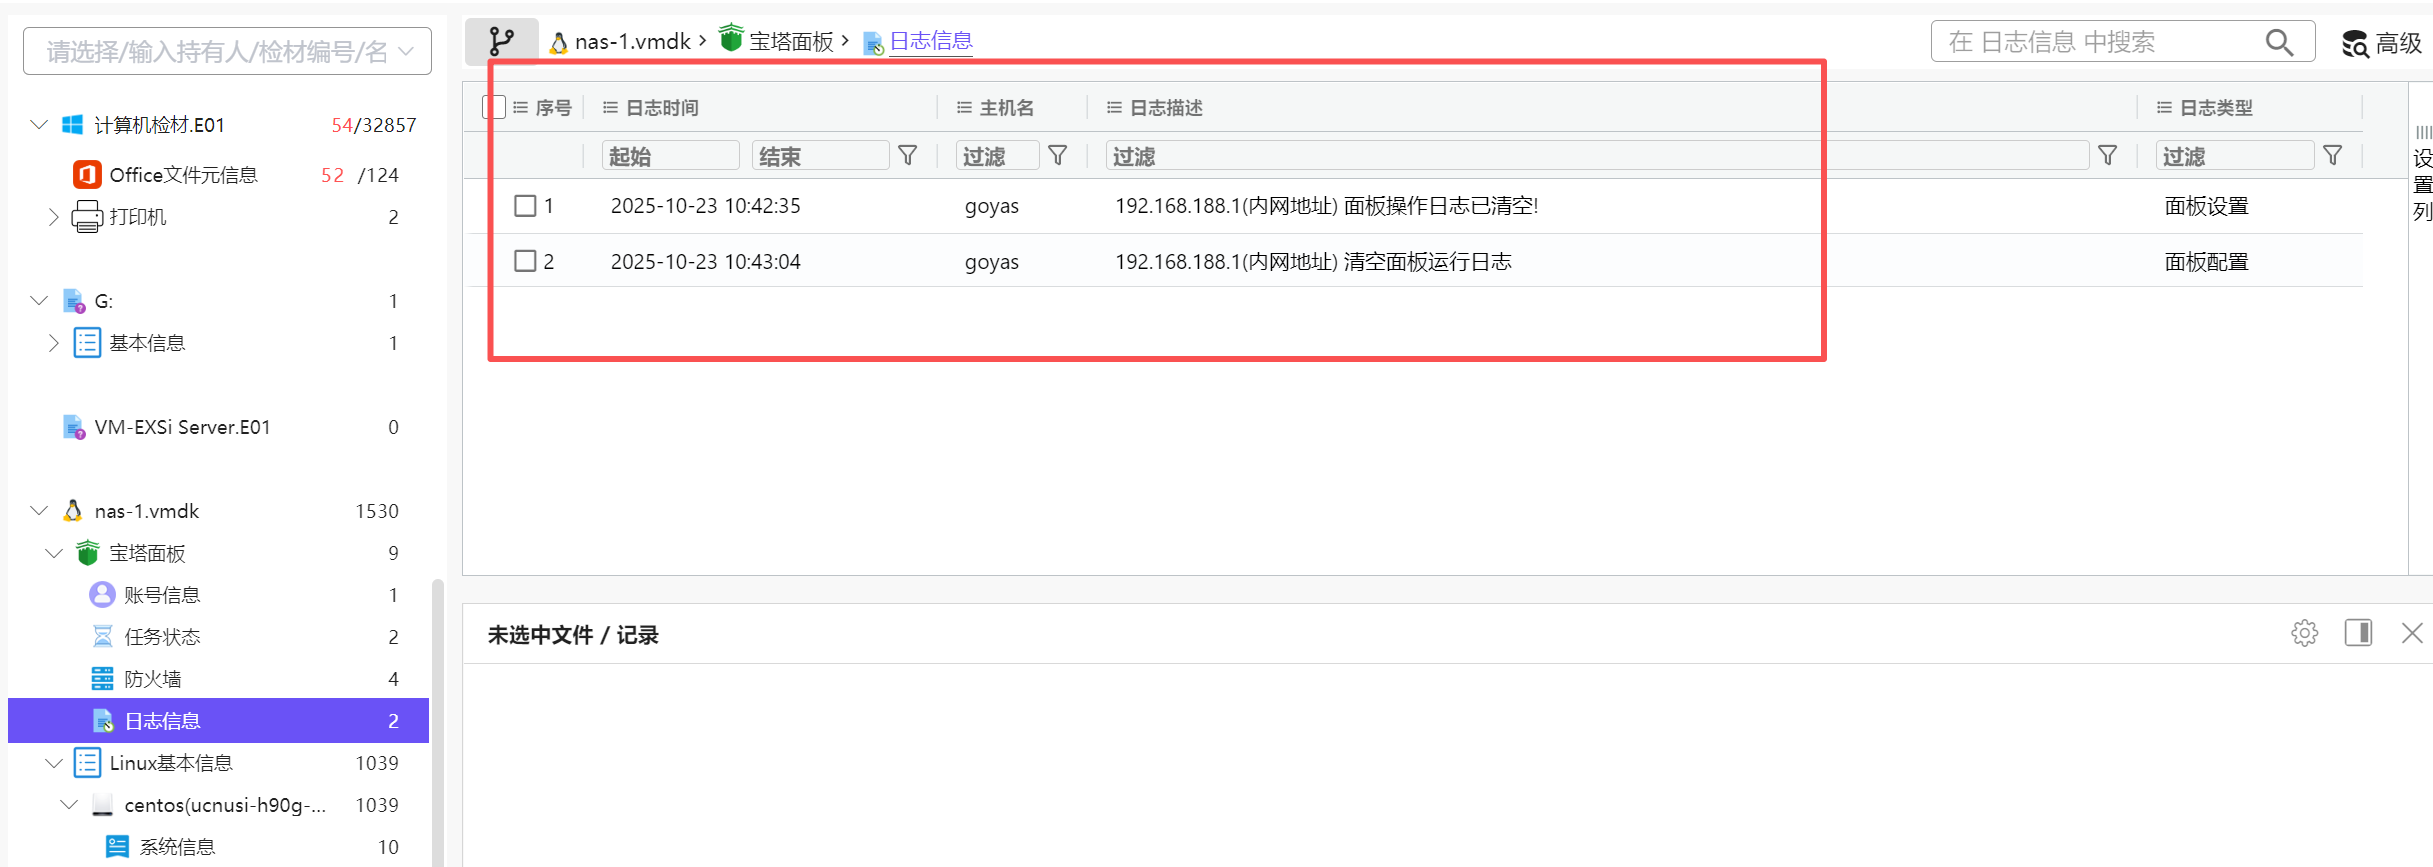Collapse the 计算机检材.E01 tree node
2433x867 pixels.
point(39,125)
